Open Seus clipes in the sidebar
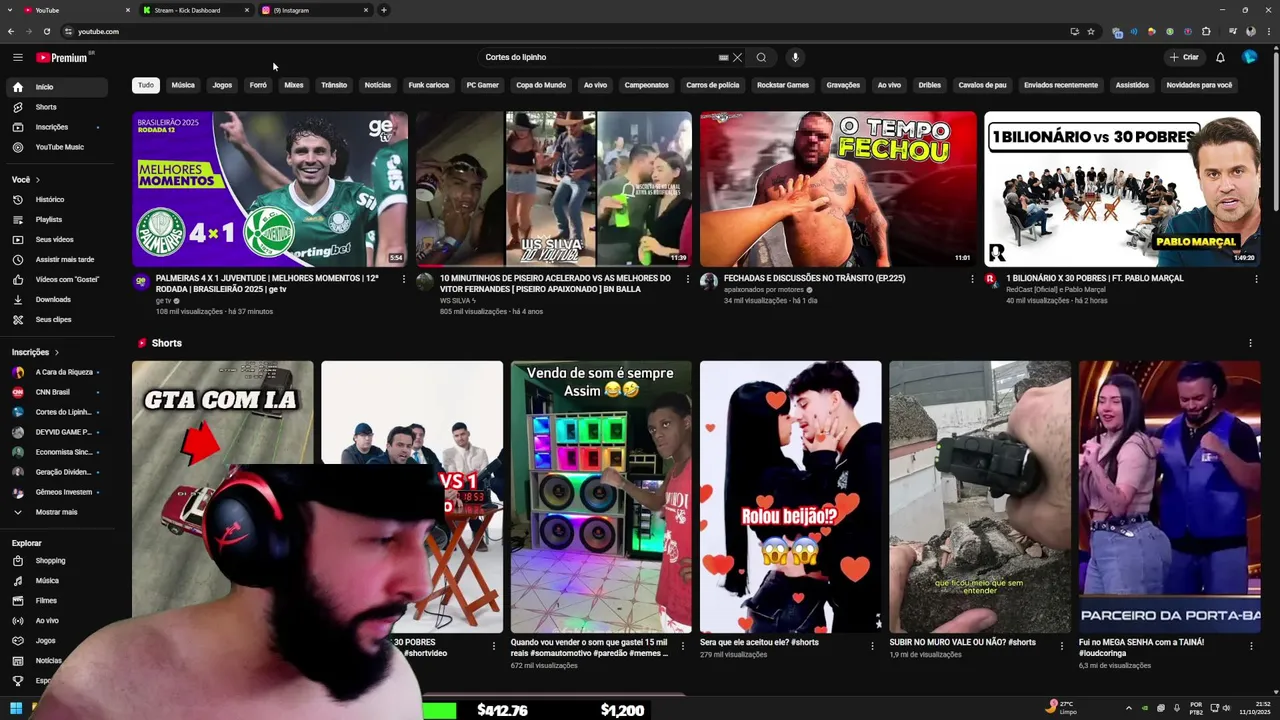Viewport: 1280px width, 720px height. (x=55, y=319)
